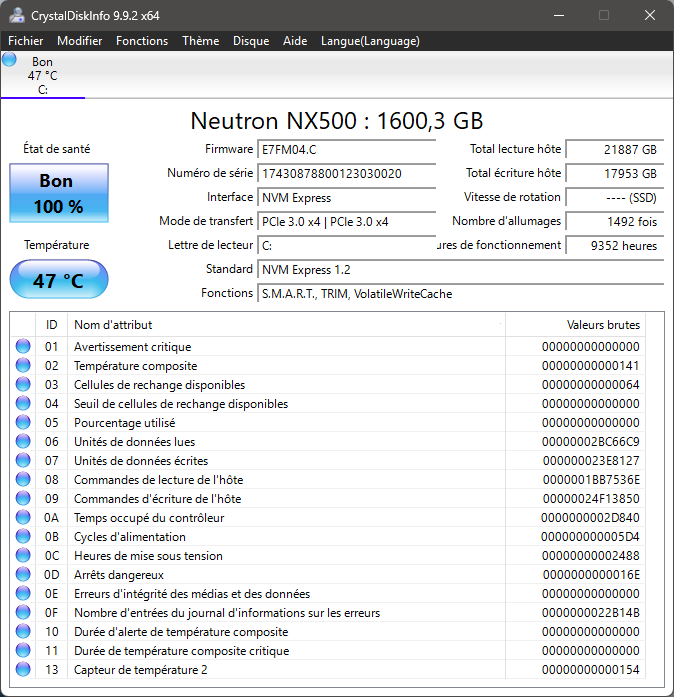Click the Bon 100 % health button
This screenshot has width=674, height=697.
[59, 193]
